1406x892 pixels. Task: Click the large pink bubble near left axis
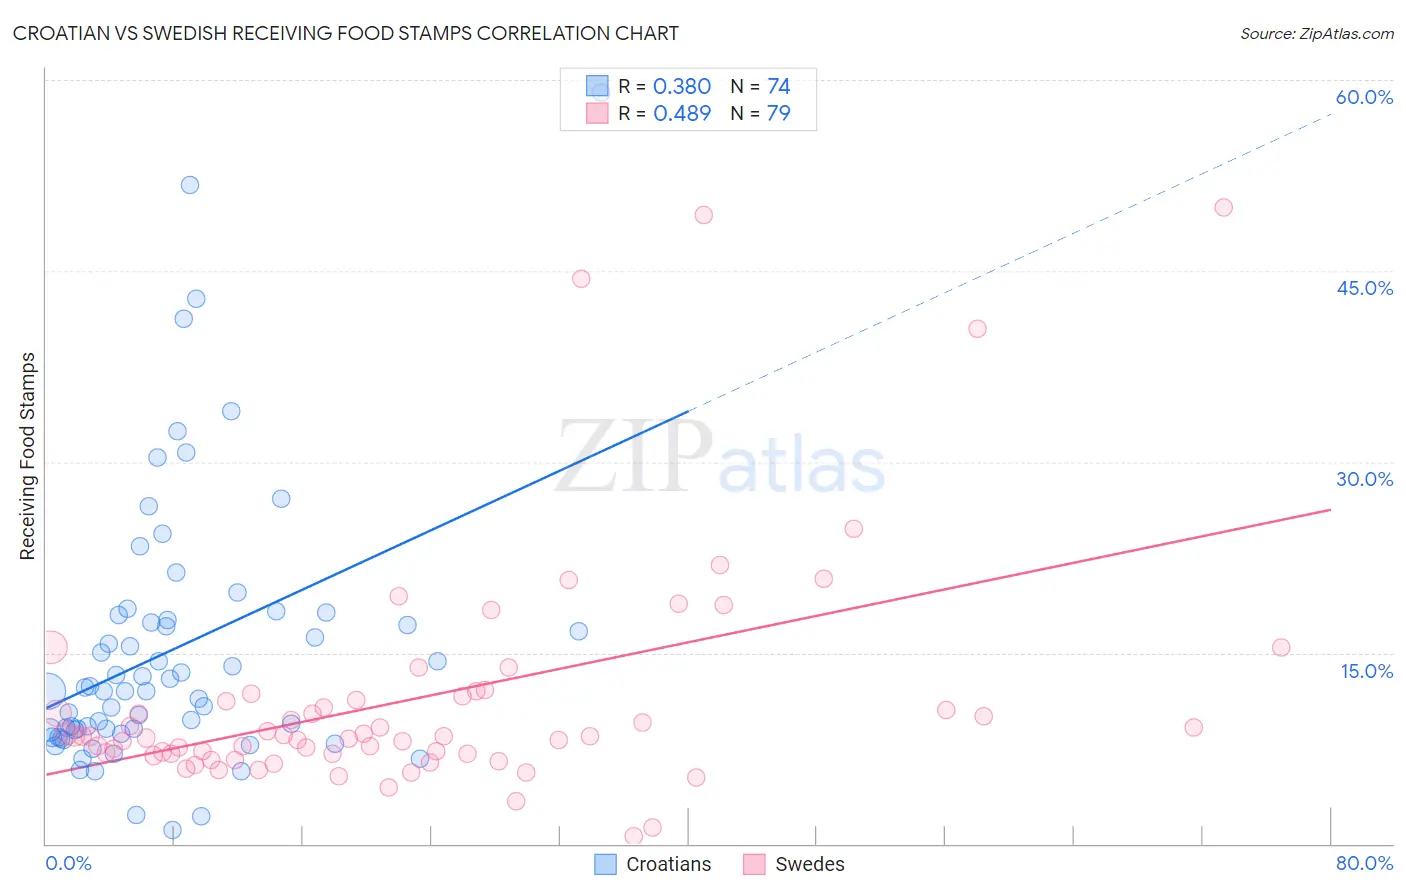pos(51,648)
